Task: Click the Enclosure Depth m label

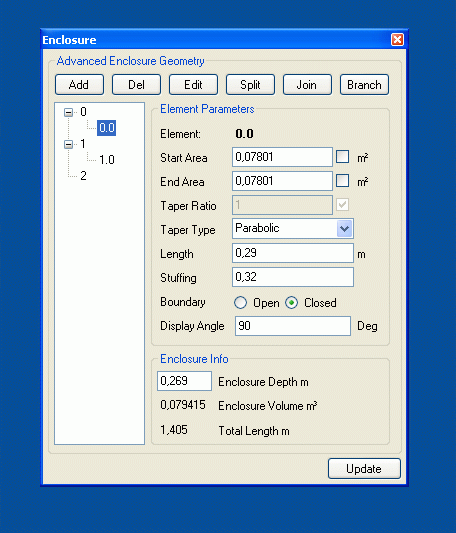Action: (x=263, y=382)
